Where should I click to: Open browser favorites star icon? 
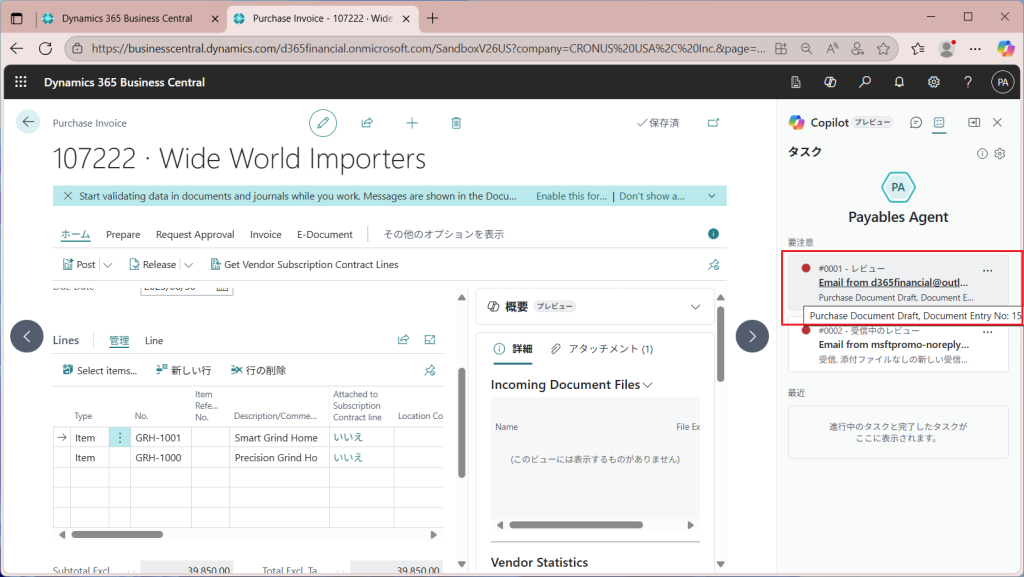click(x=884, y=48)
